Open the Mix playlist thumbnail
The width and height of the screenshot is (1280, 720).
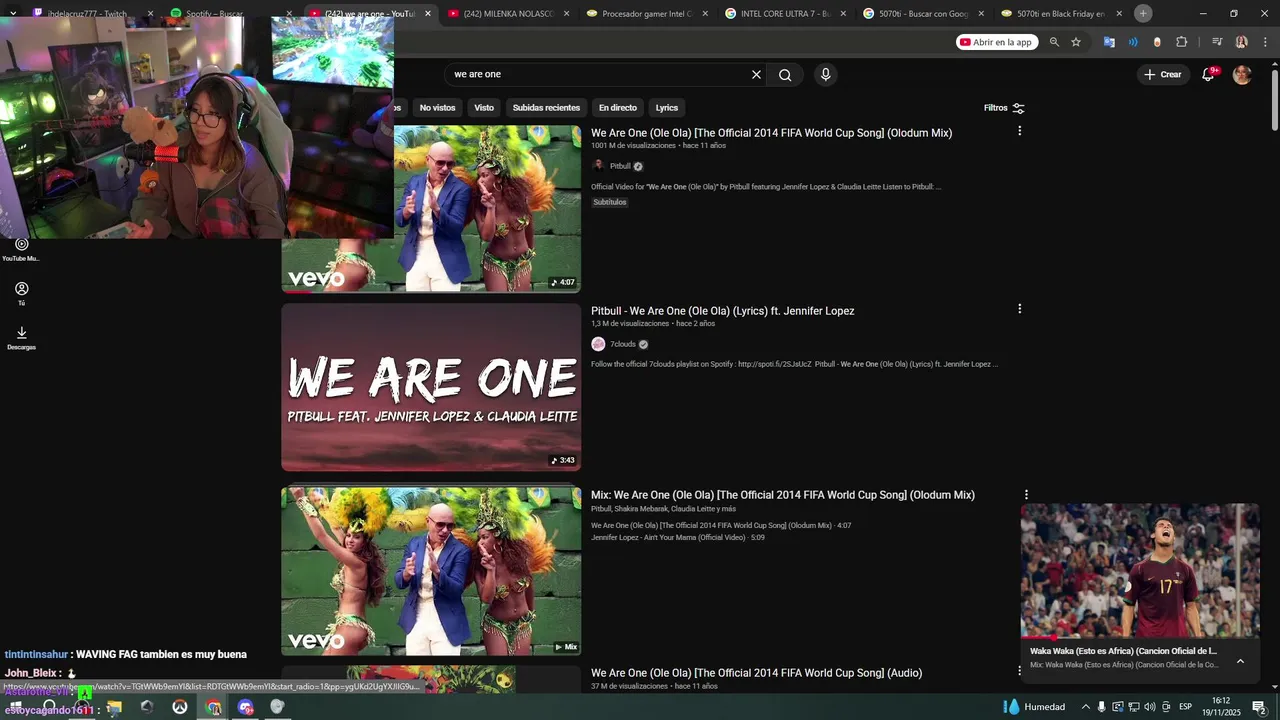431,571
